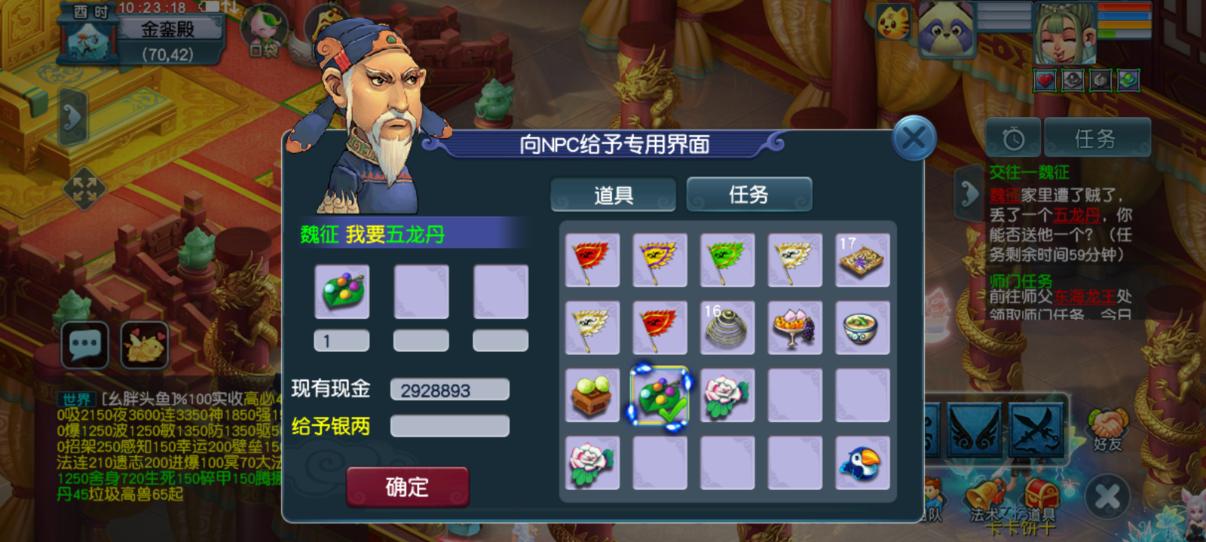Select the treasure map item marked 17
This screenshot has height=542, width=1206.
pos(862,260)
